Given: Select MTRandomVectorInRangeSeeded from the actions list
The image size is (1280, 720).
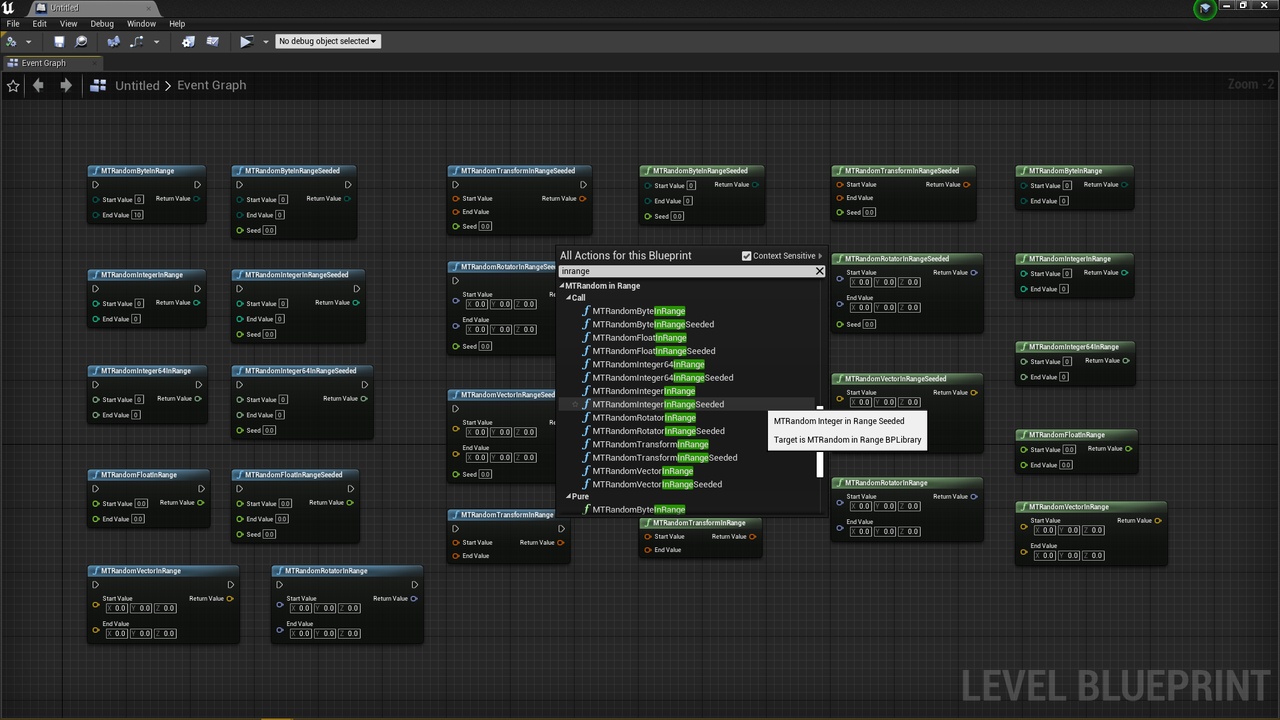Looking at the screenshot, I should click(x=657, y=485).
